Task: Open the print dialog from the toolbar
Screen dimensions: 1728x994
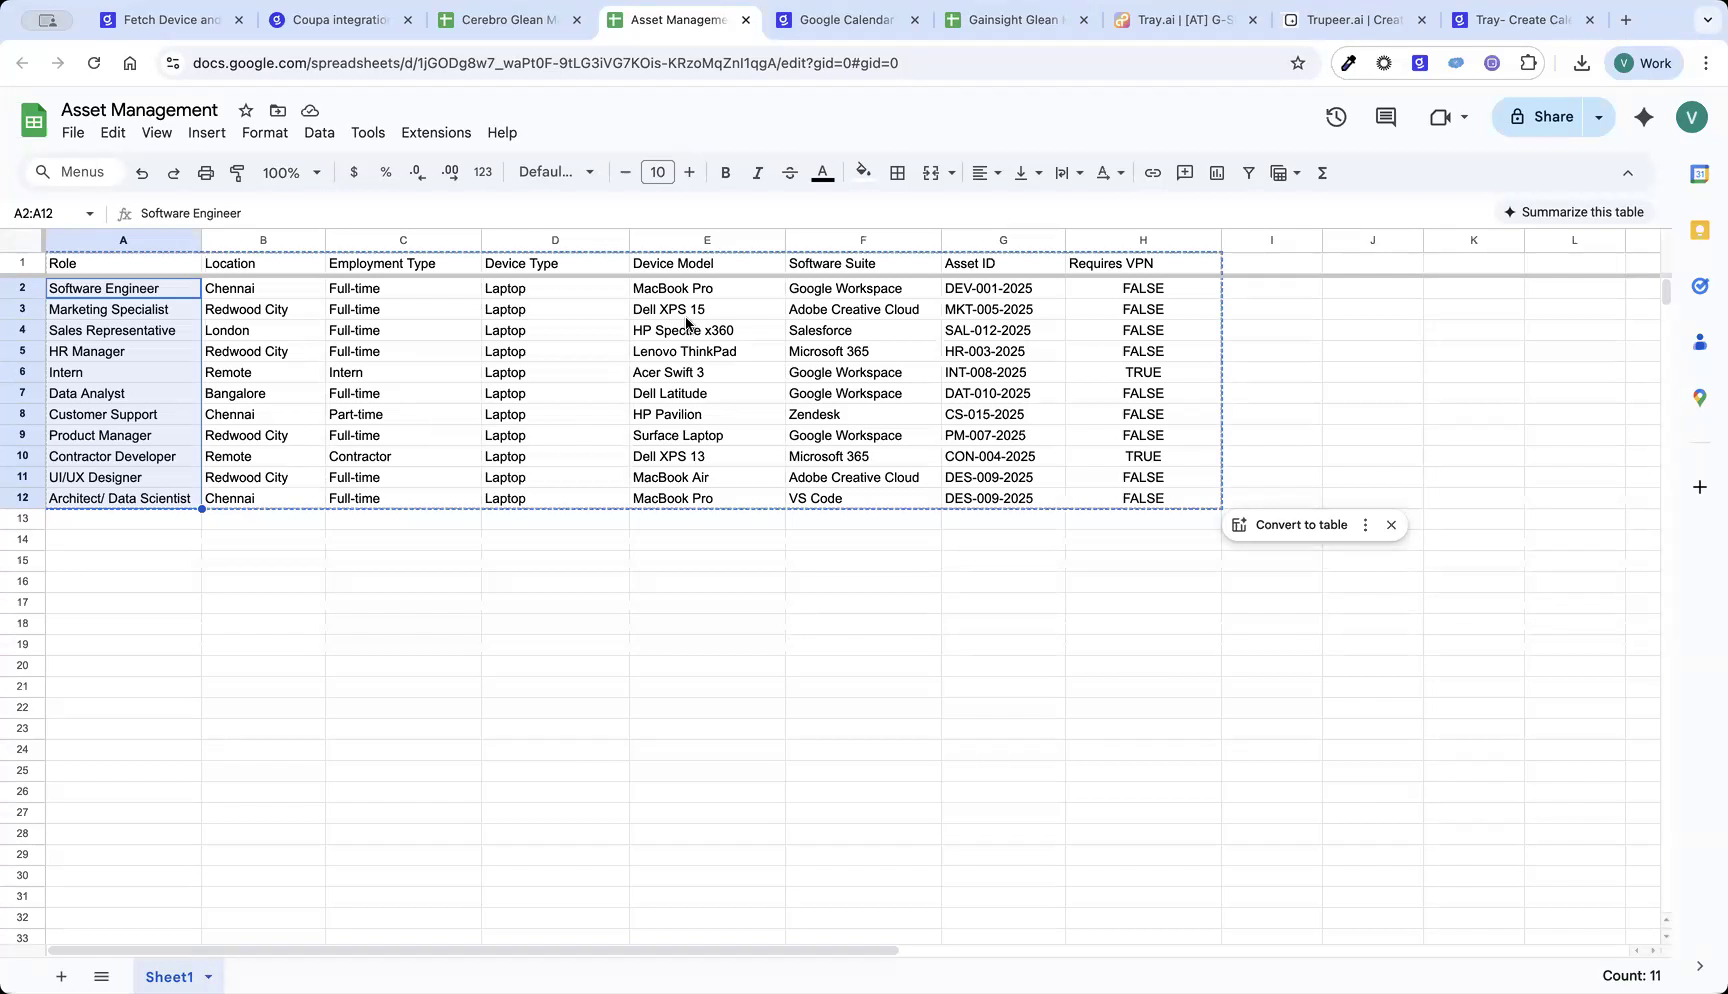Action: click(205, 172)
